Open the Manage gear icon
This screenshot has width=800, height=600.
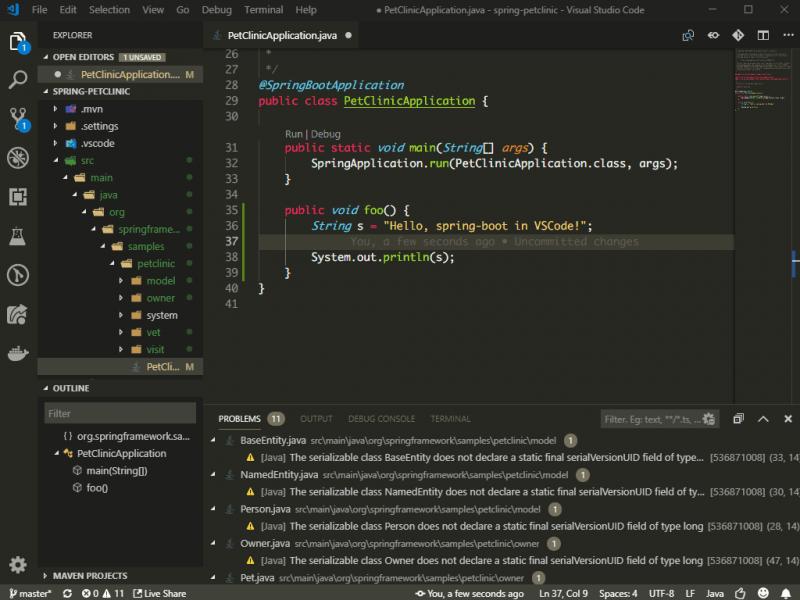pos(18,565)
